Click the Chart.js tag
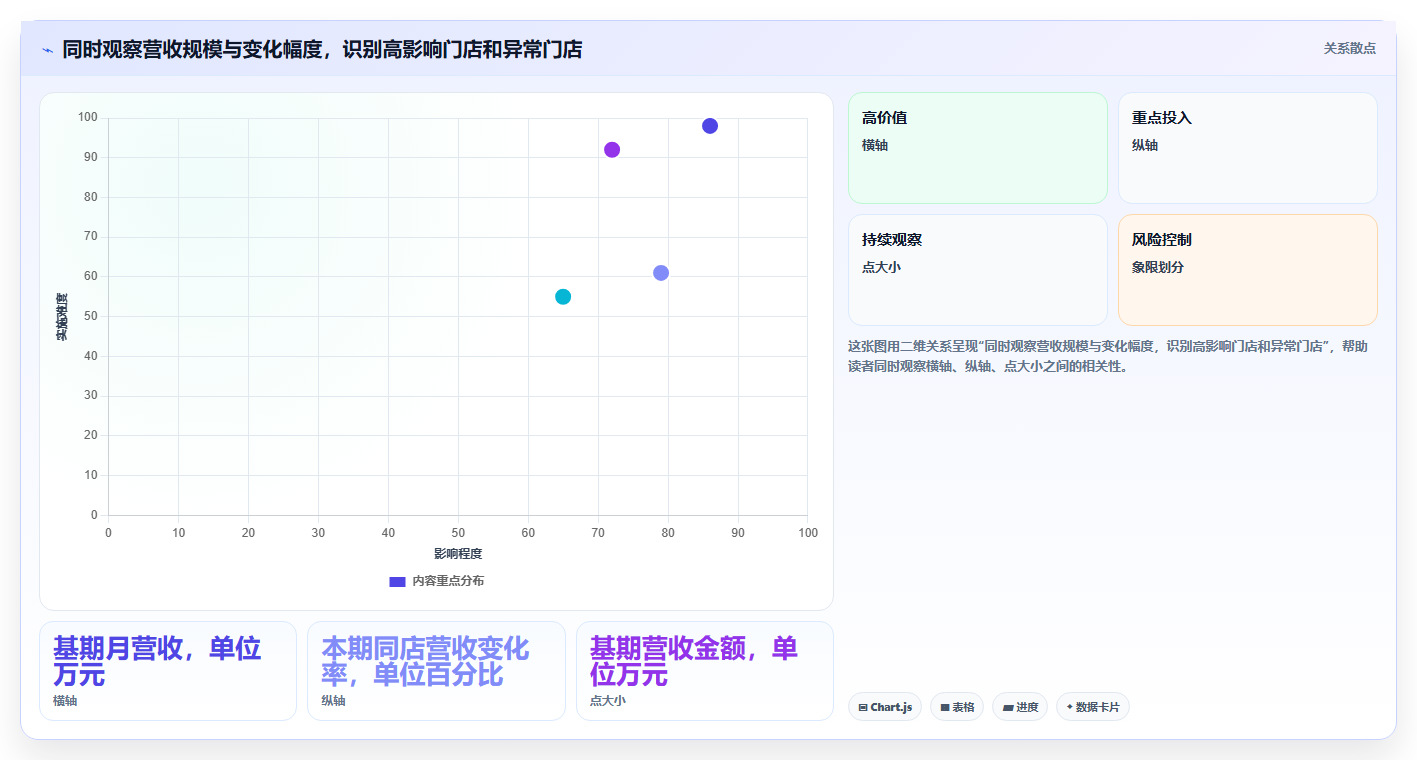The image size is (1417, 760). [885, 707]
